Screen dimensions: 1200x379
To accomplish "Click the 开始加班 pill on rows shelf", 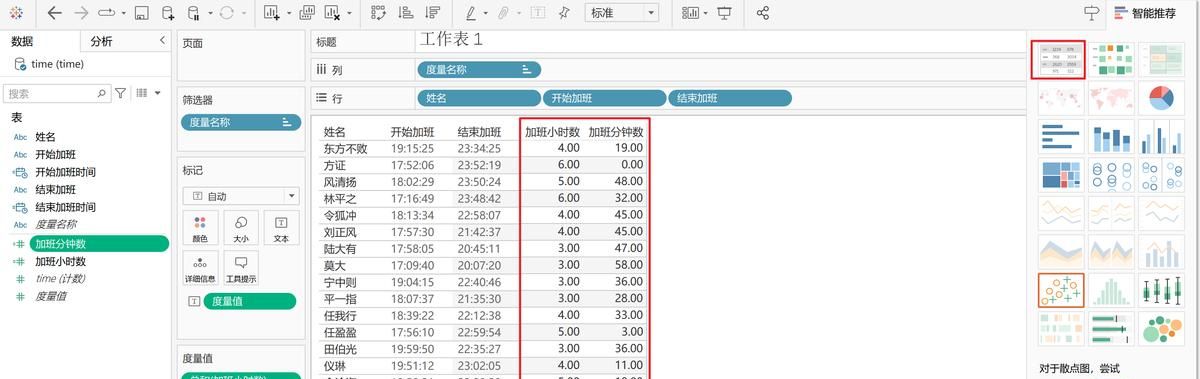I will 604,98.
